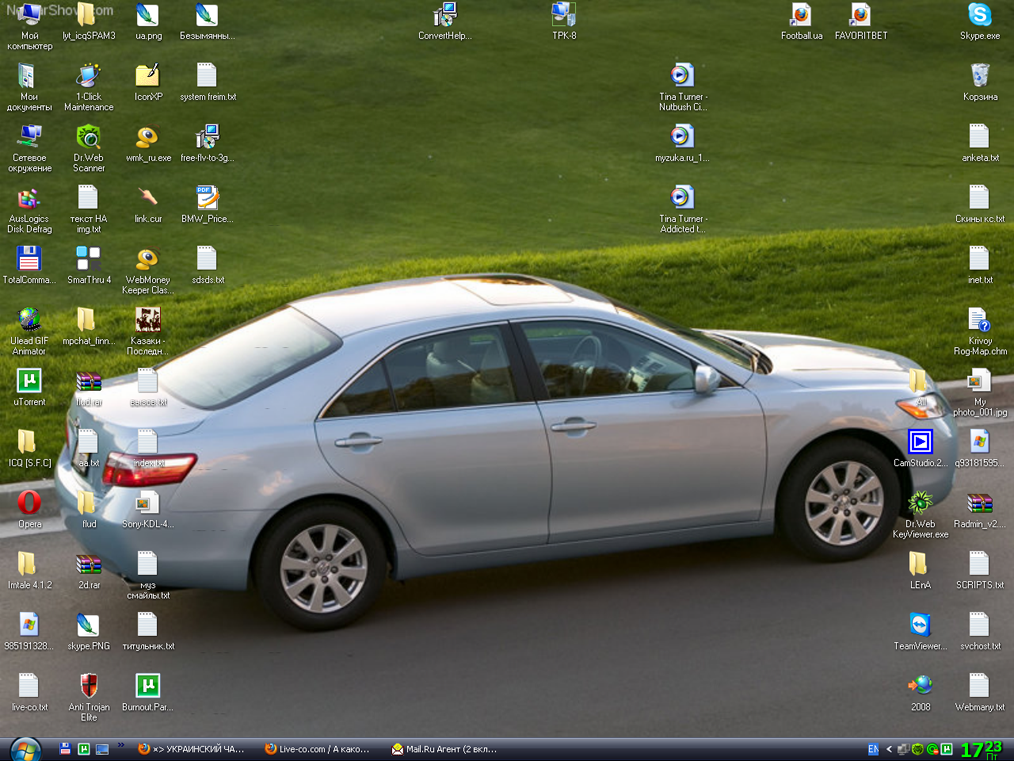Open the CamStudio shortcut
Image resolution: width=1014 pixels, height=761 pixels.
point(920,442)
